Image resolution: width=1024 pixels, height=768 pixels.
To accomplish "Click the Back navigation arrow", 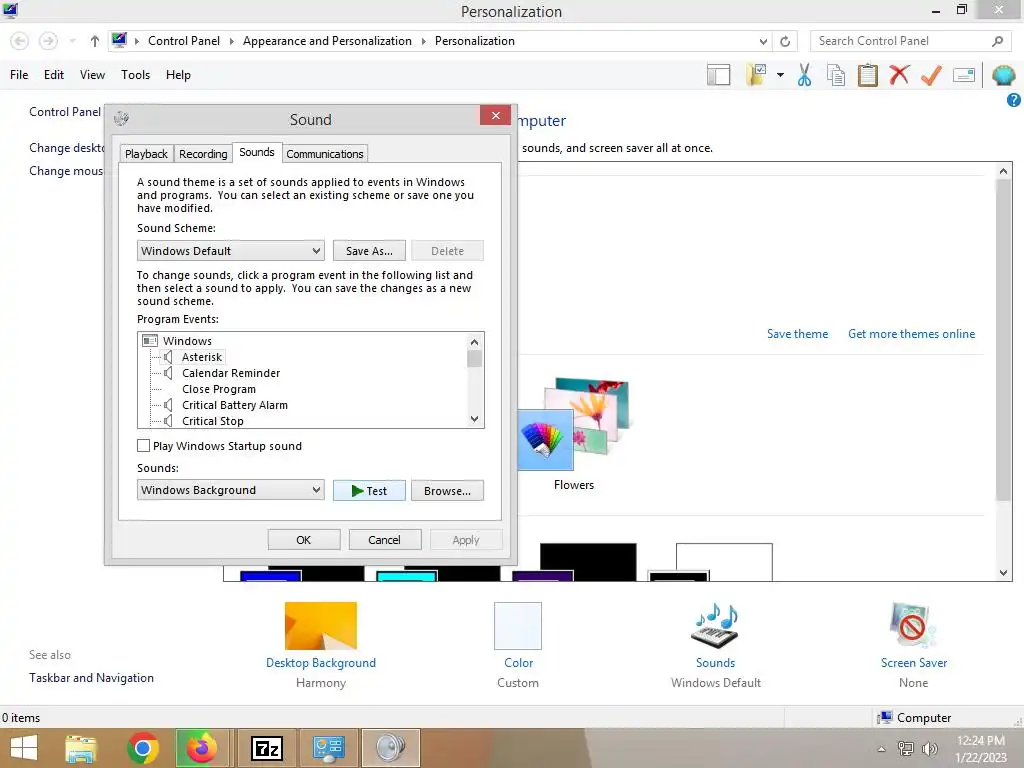I will point(20,41).
